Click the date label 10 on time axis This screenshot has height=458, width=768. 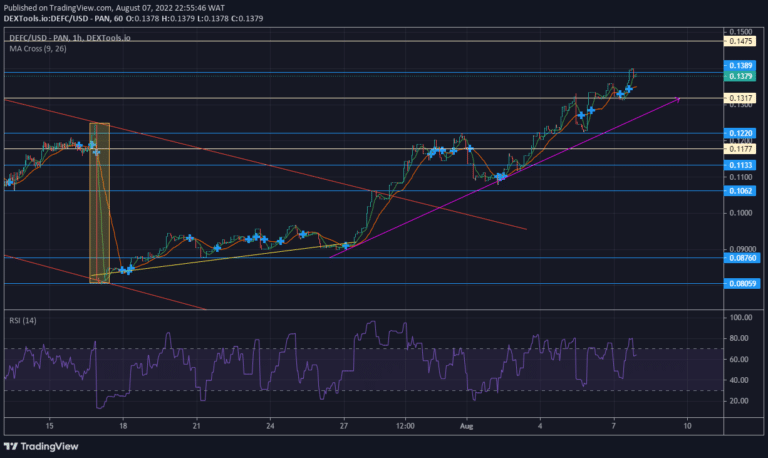pyautogui.click(x=687, y=426)
